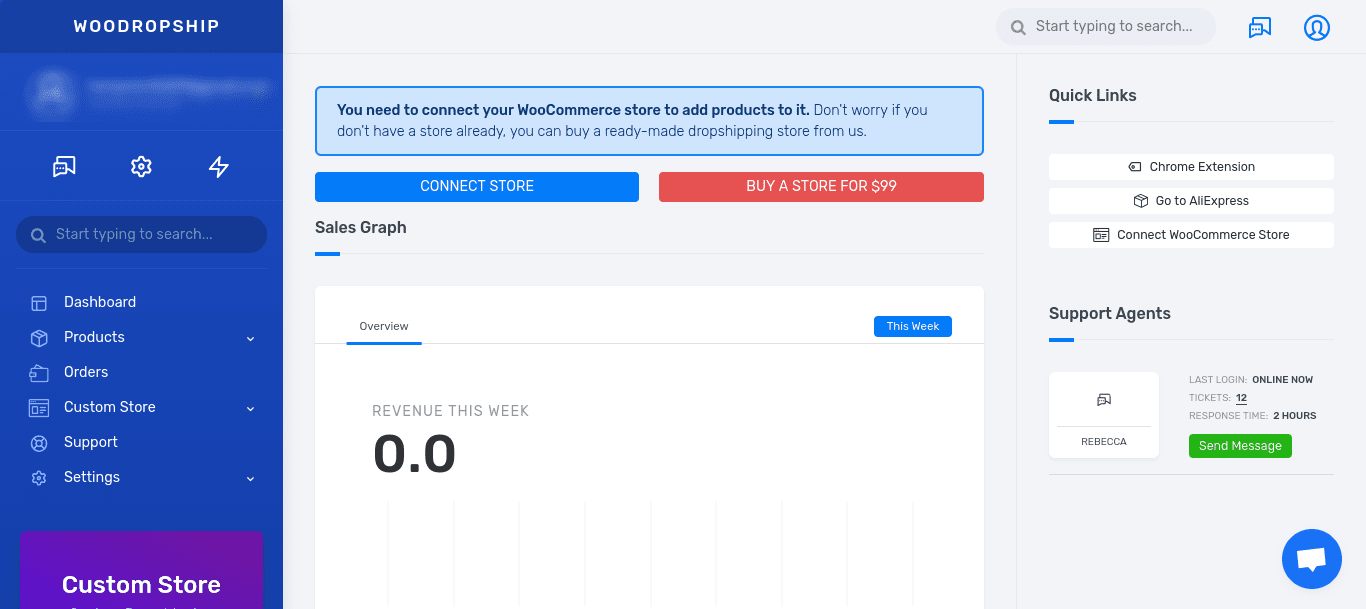Expand the Custom Store menu chevron
Image resolution: width=1366 pixels, height=609 pixels.
[251, 408]
